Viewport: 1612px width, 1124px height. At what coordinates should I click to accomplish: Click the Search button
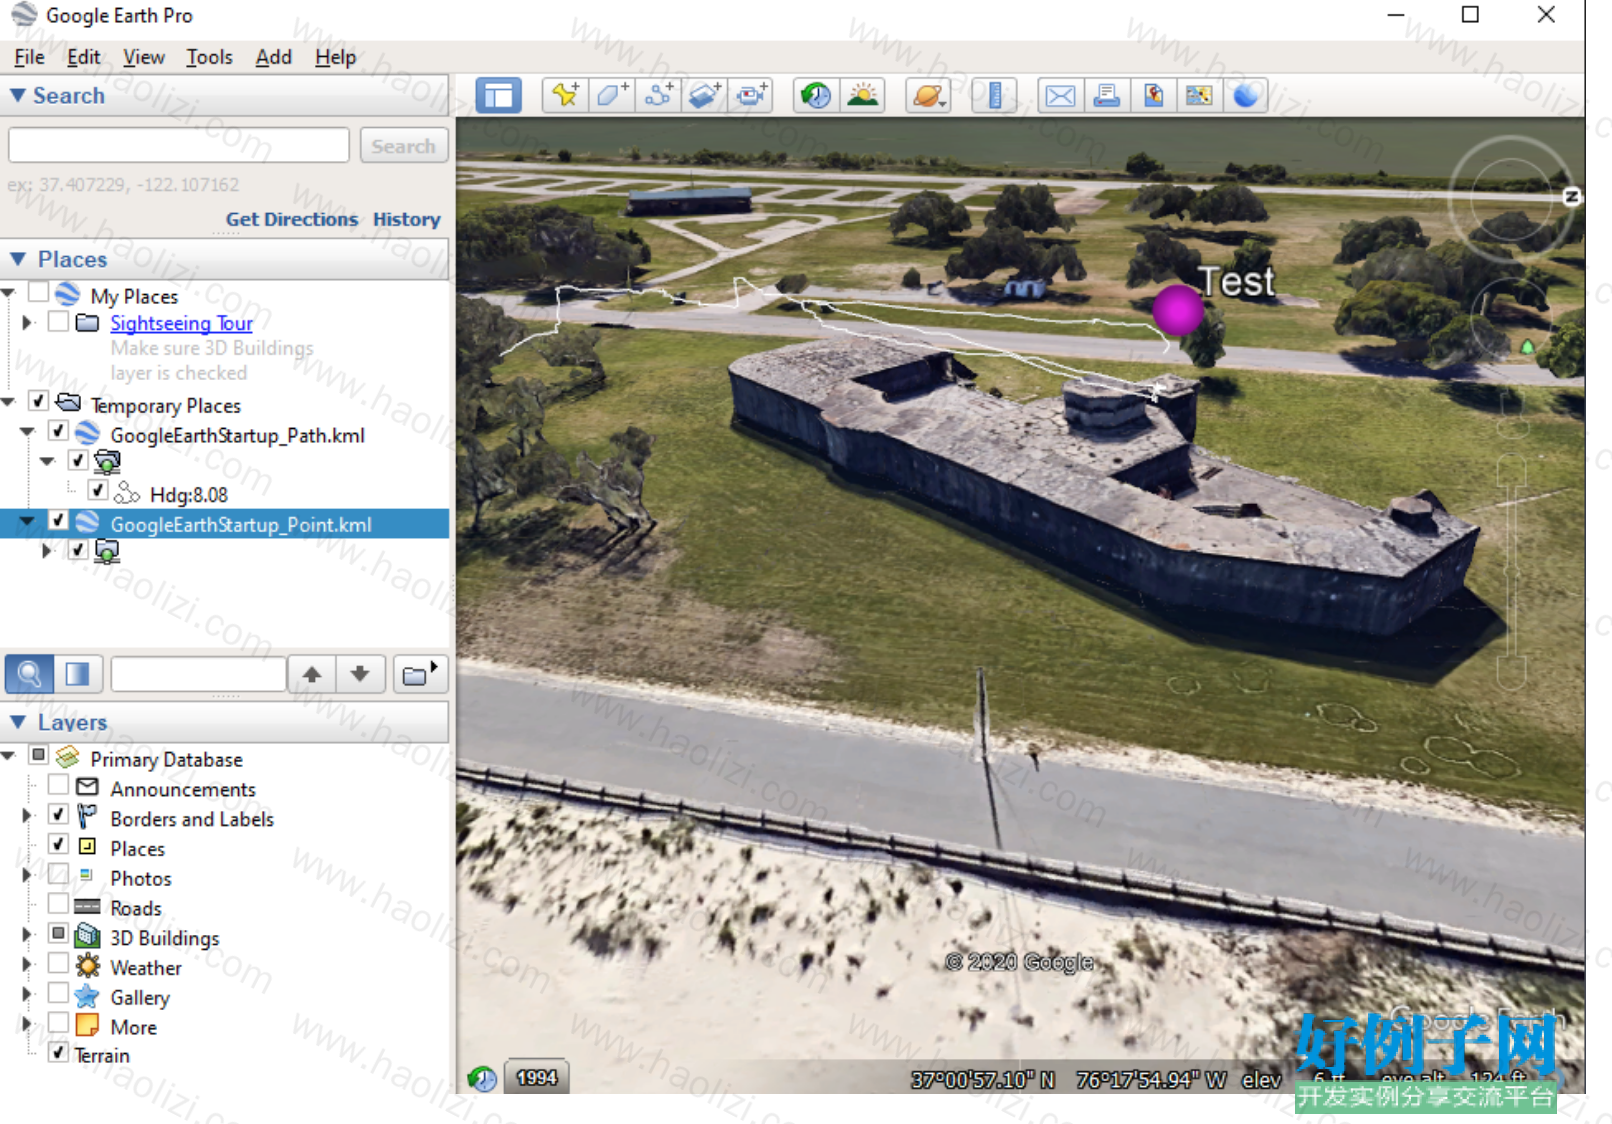coord(403,146)
